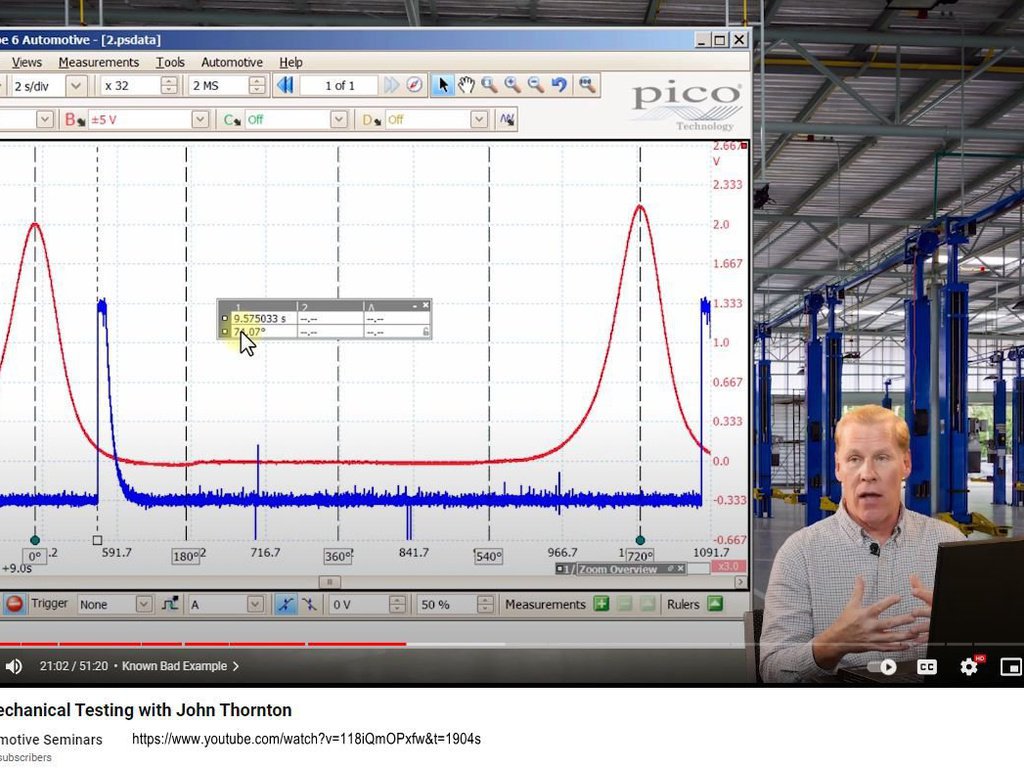Open the Automotive menu
This screenshot has width=1024, height=770.
point(232,62)
